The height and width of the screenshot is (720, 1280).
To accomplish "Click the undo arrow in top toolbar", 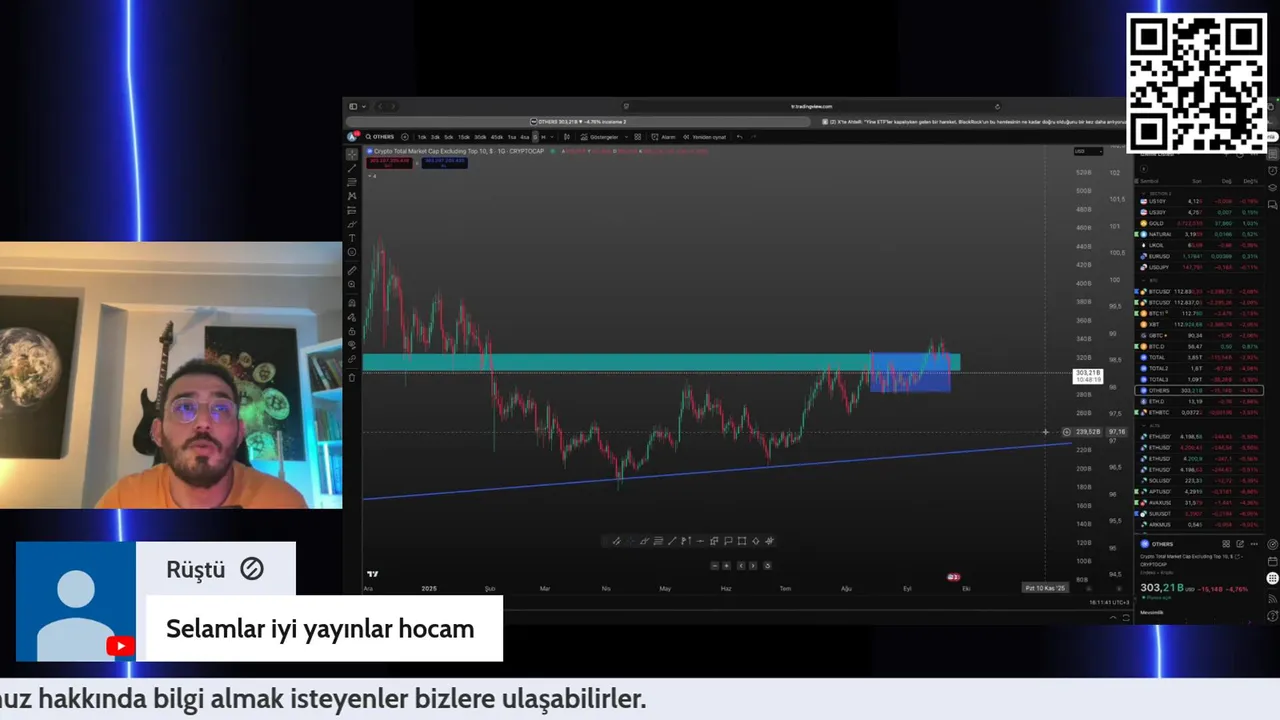I will 739,137.
